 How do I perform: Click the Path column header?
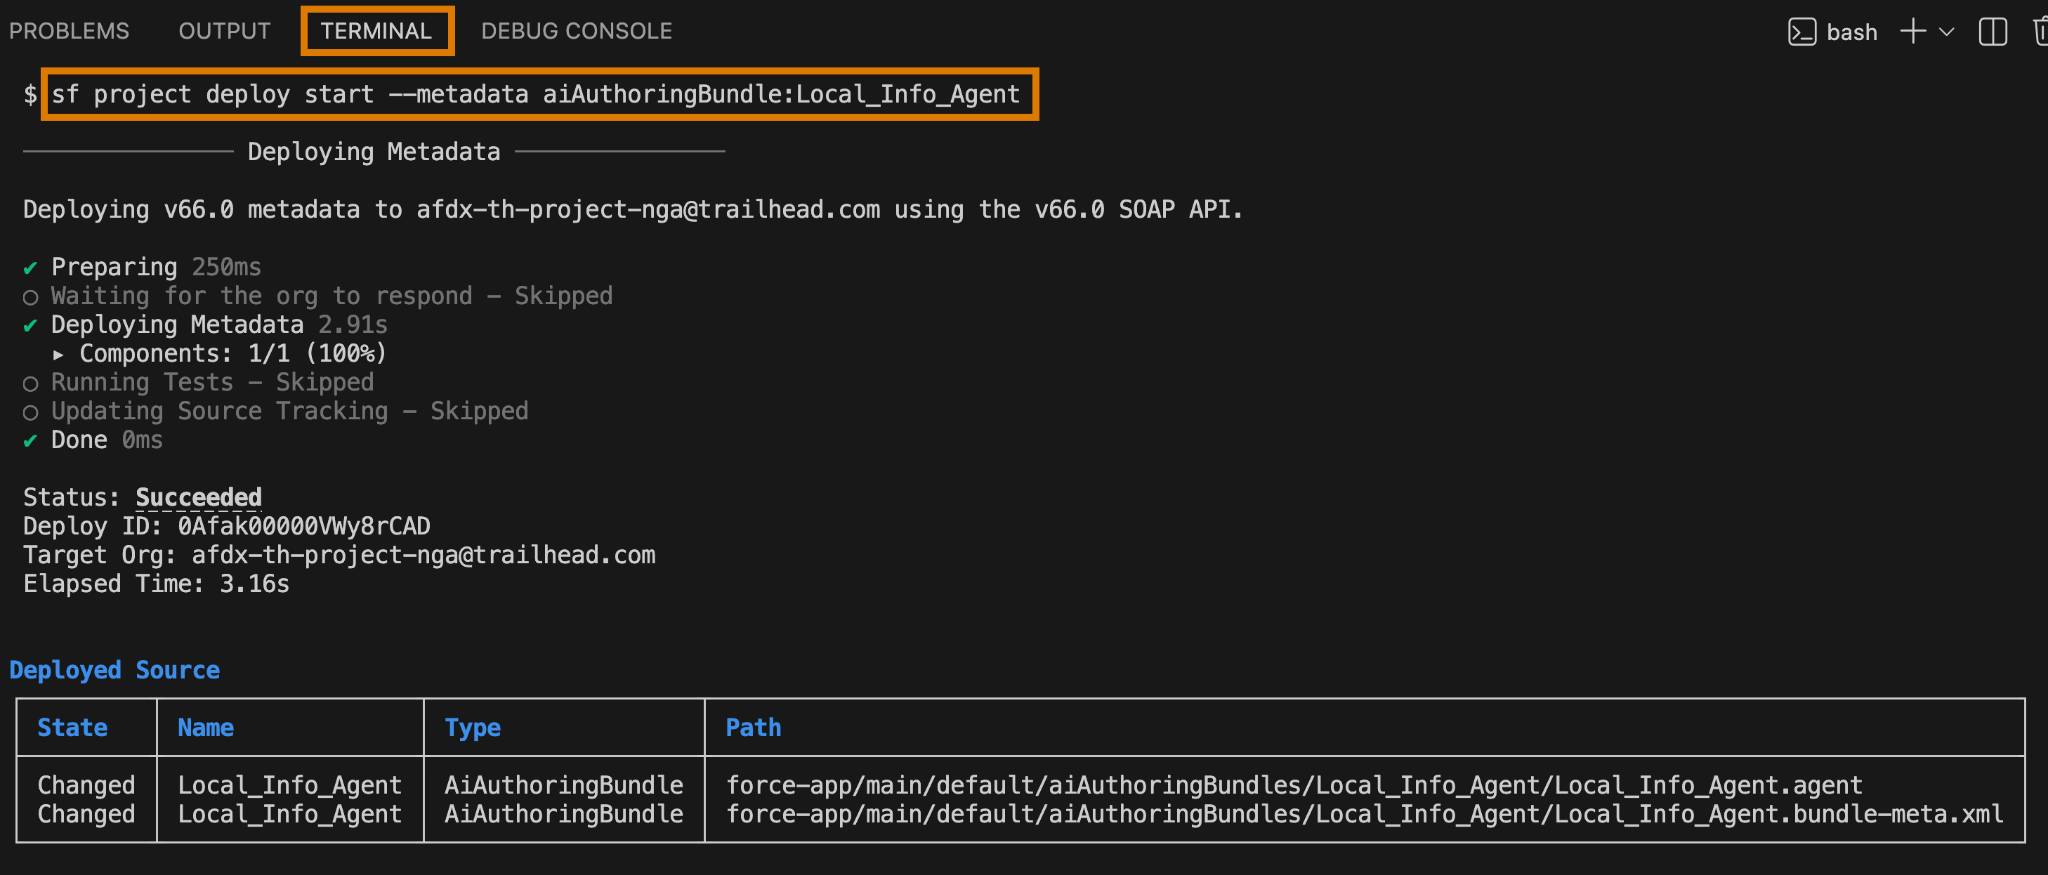(753, 728)
